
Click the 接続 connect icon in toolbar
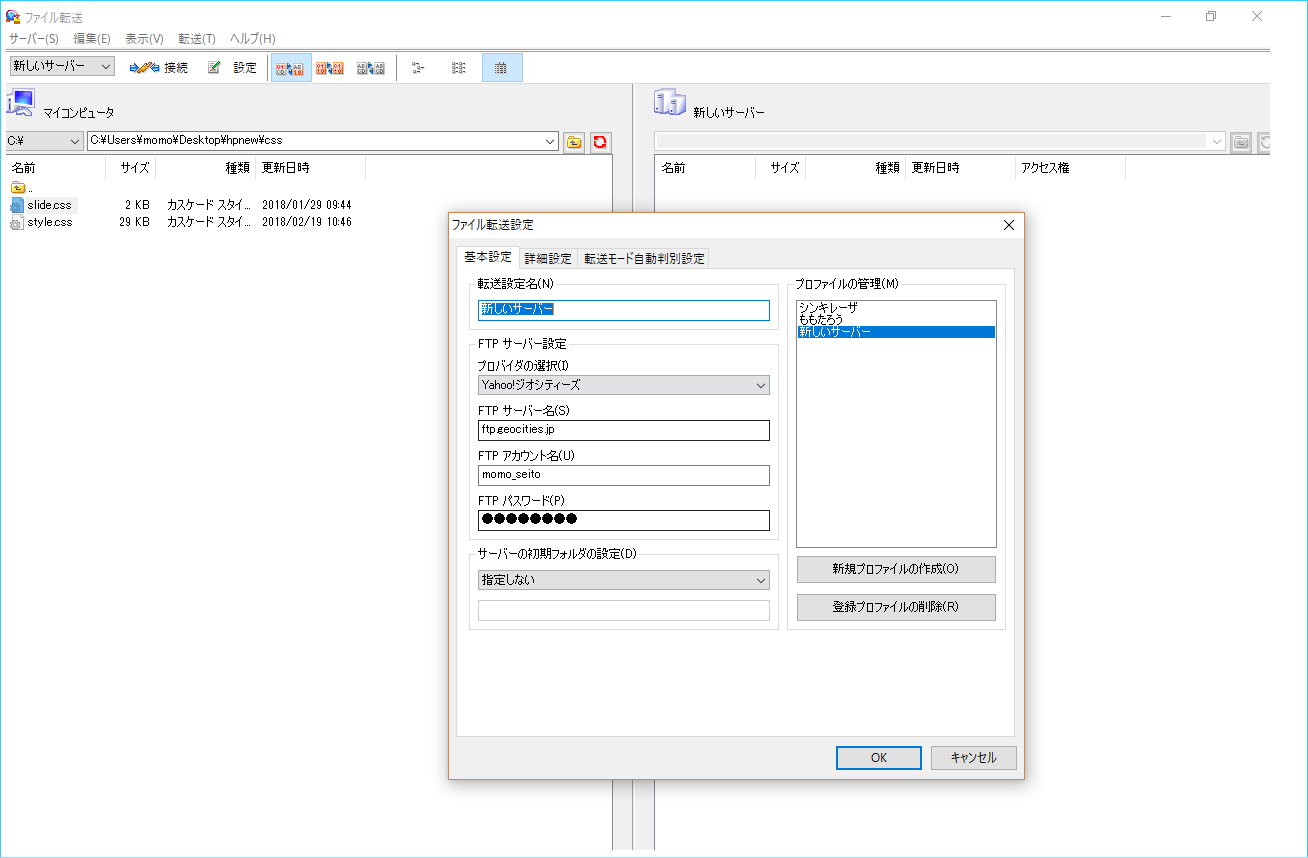(158, 68)
